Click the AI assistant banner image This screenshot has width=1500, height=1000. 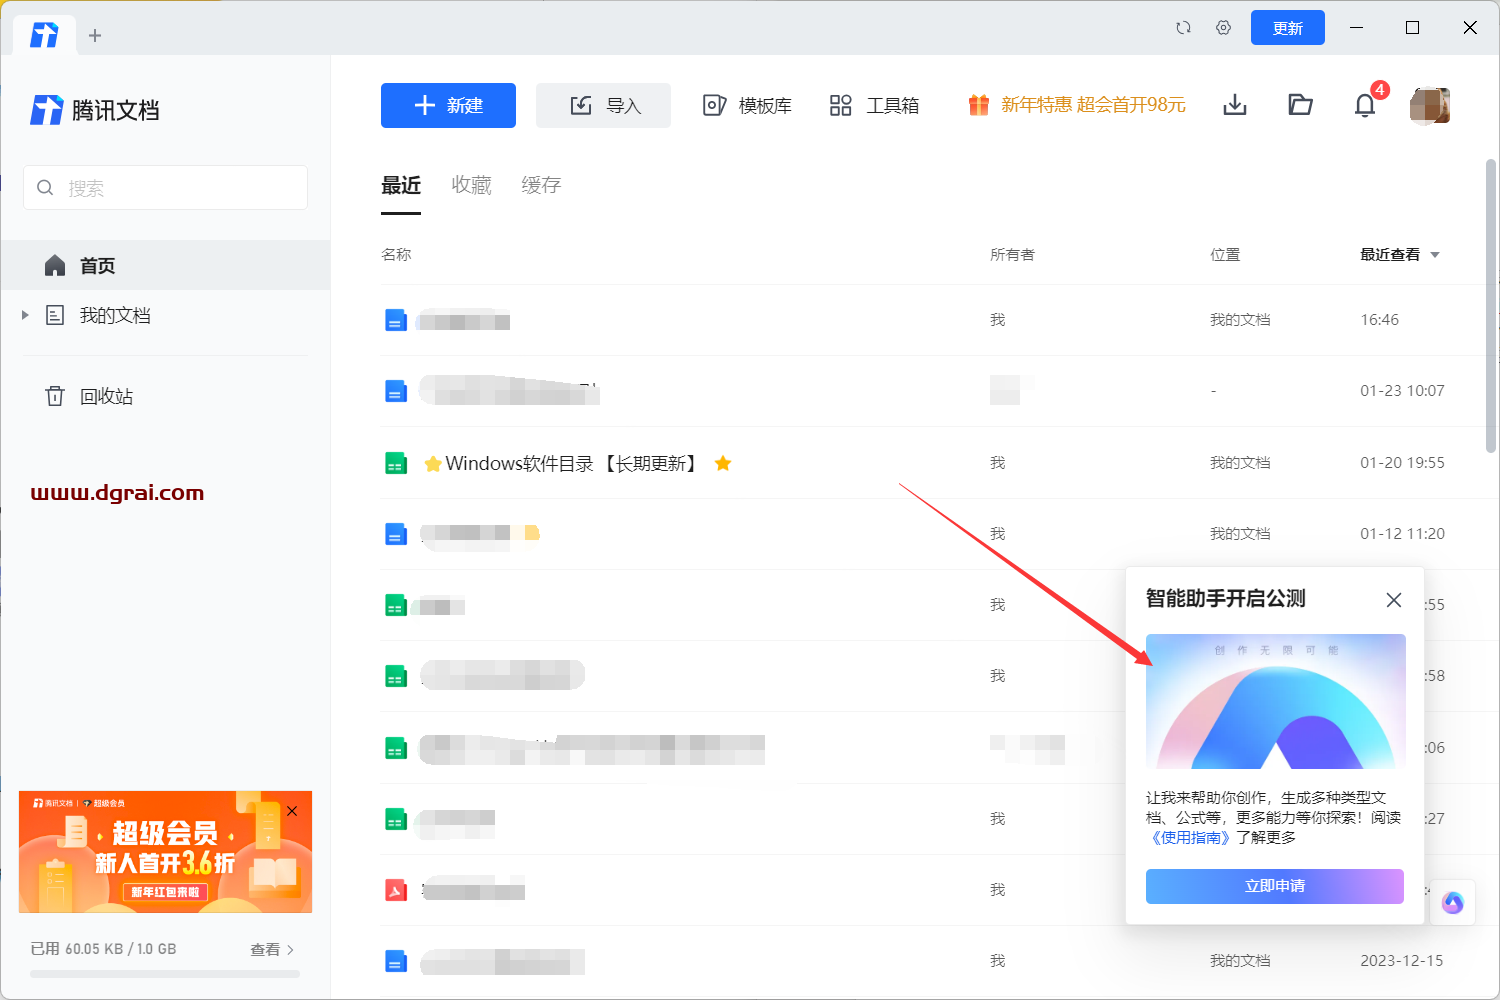tap(1275, 701)
